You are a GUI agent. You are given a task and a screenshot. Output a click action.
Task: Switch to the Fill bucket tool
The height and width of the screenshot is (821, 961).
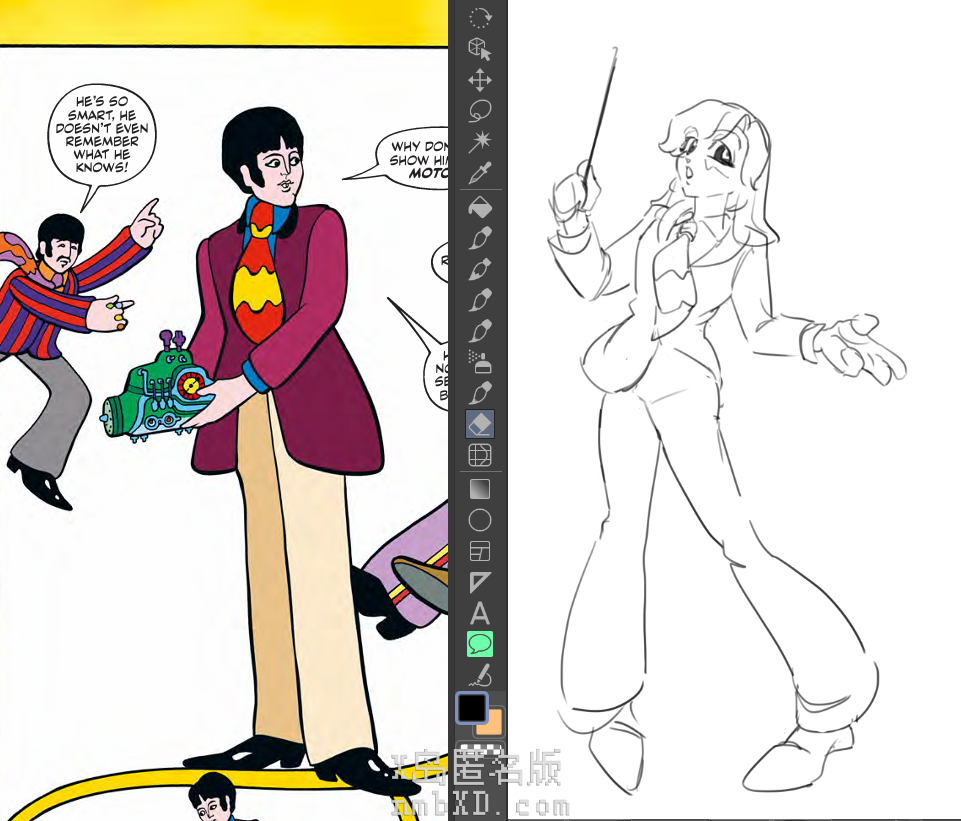pyautogui.click(x=480, y=208)
